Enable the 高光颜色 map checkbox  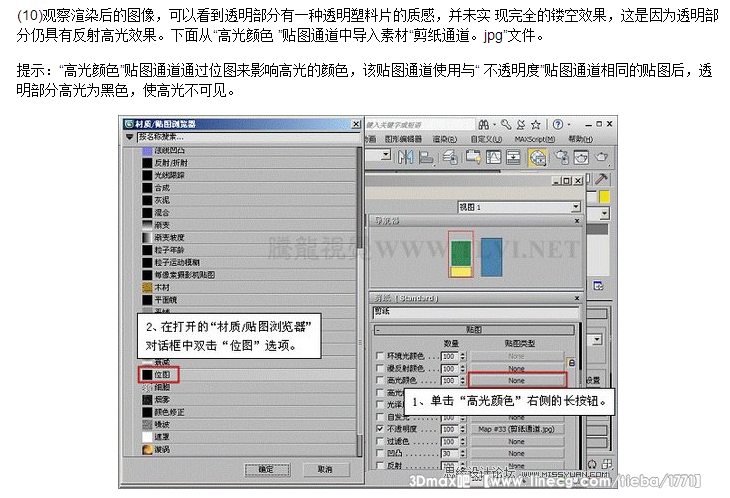click(x=380, y=380)
